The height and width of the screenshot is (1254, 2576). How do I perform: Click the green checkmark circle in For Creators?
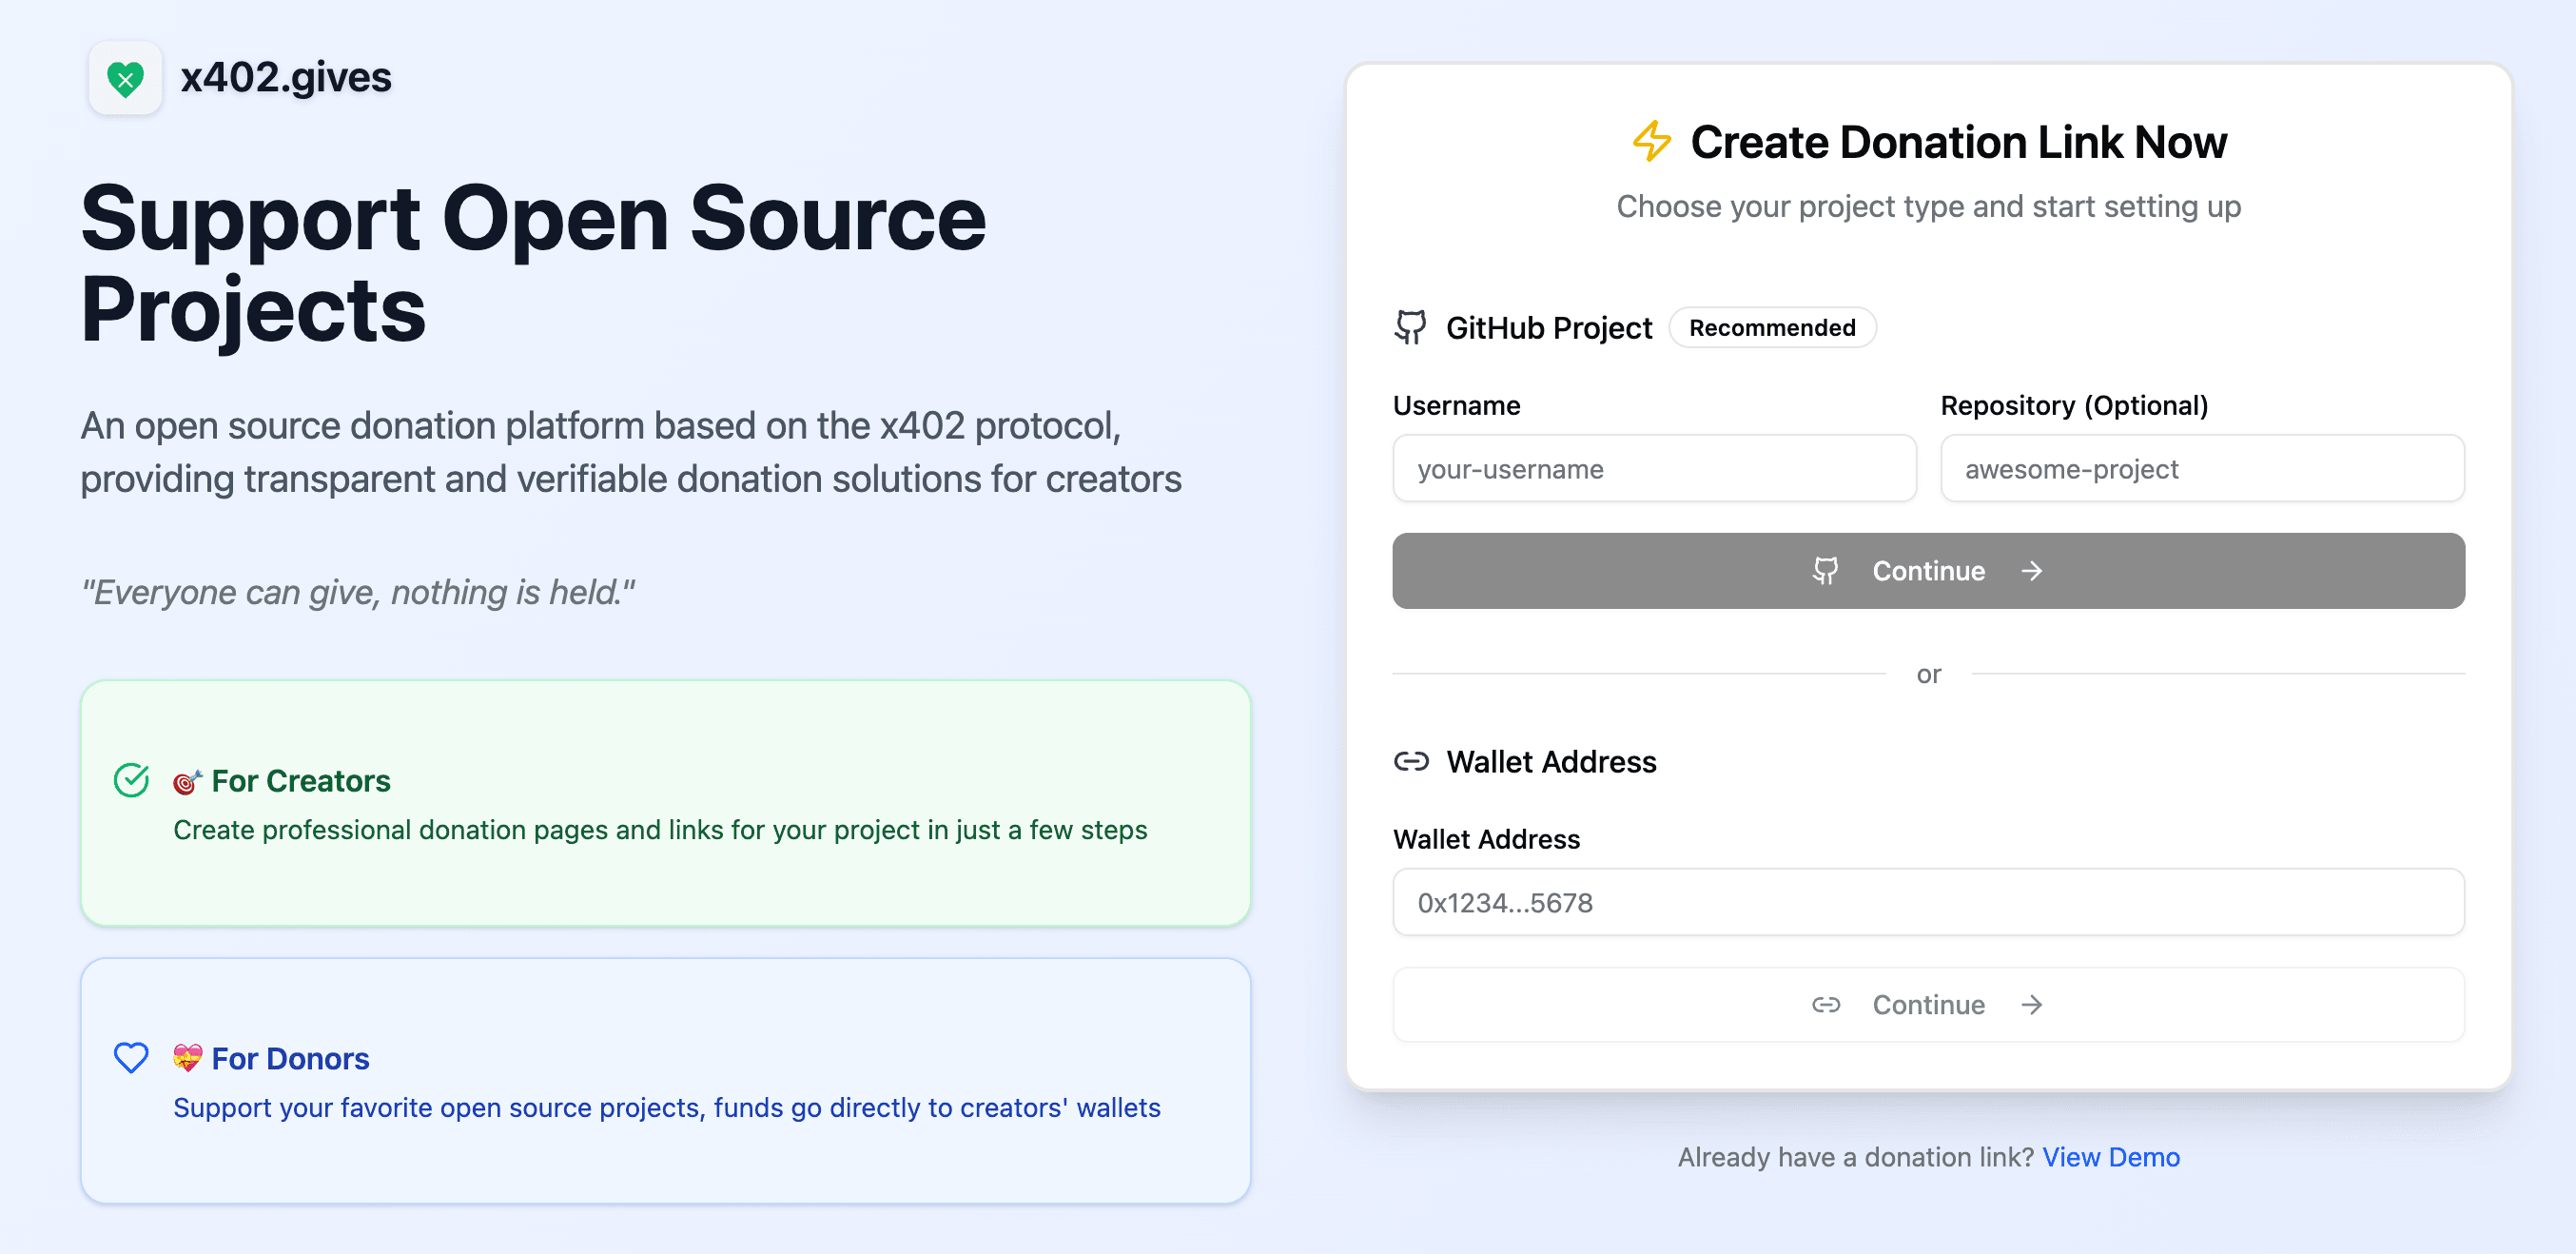[131, 780]
